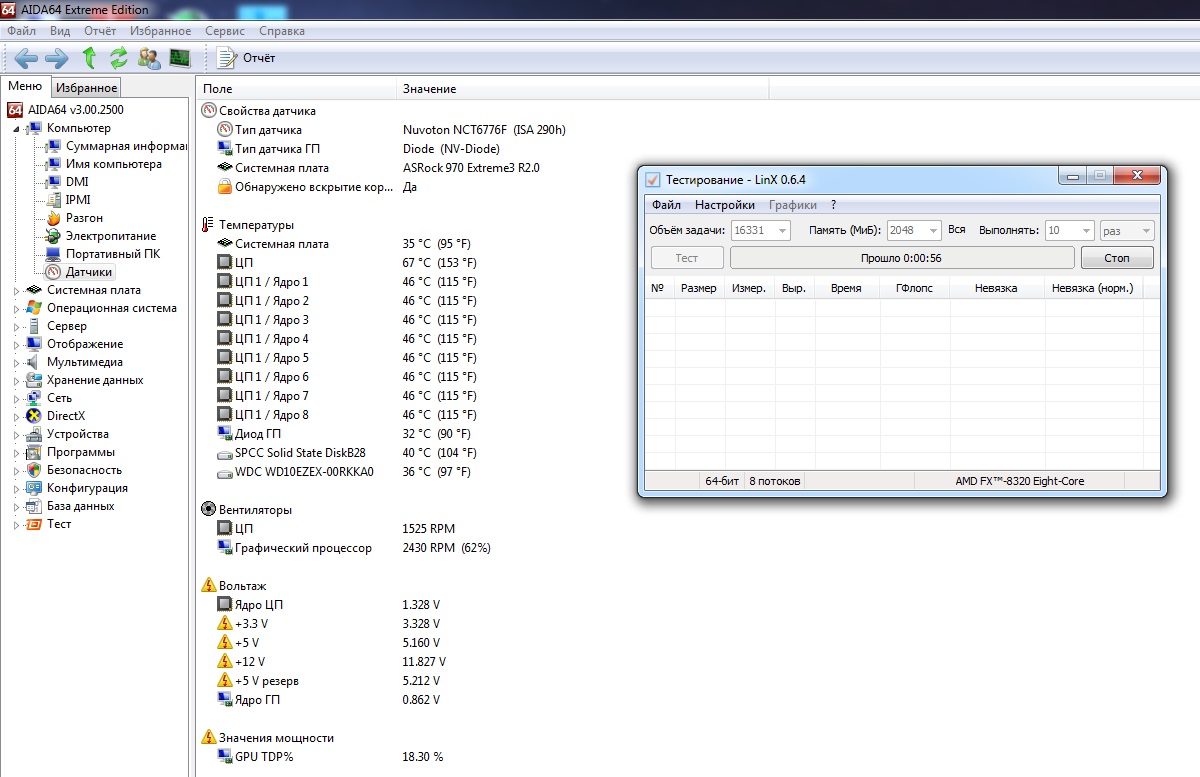This screenshot has width=1200, height=777.
Task: Expand the Мультимедиа tree node
Action: [17, 362]
